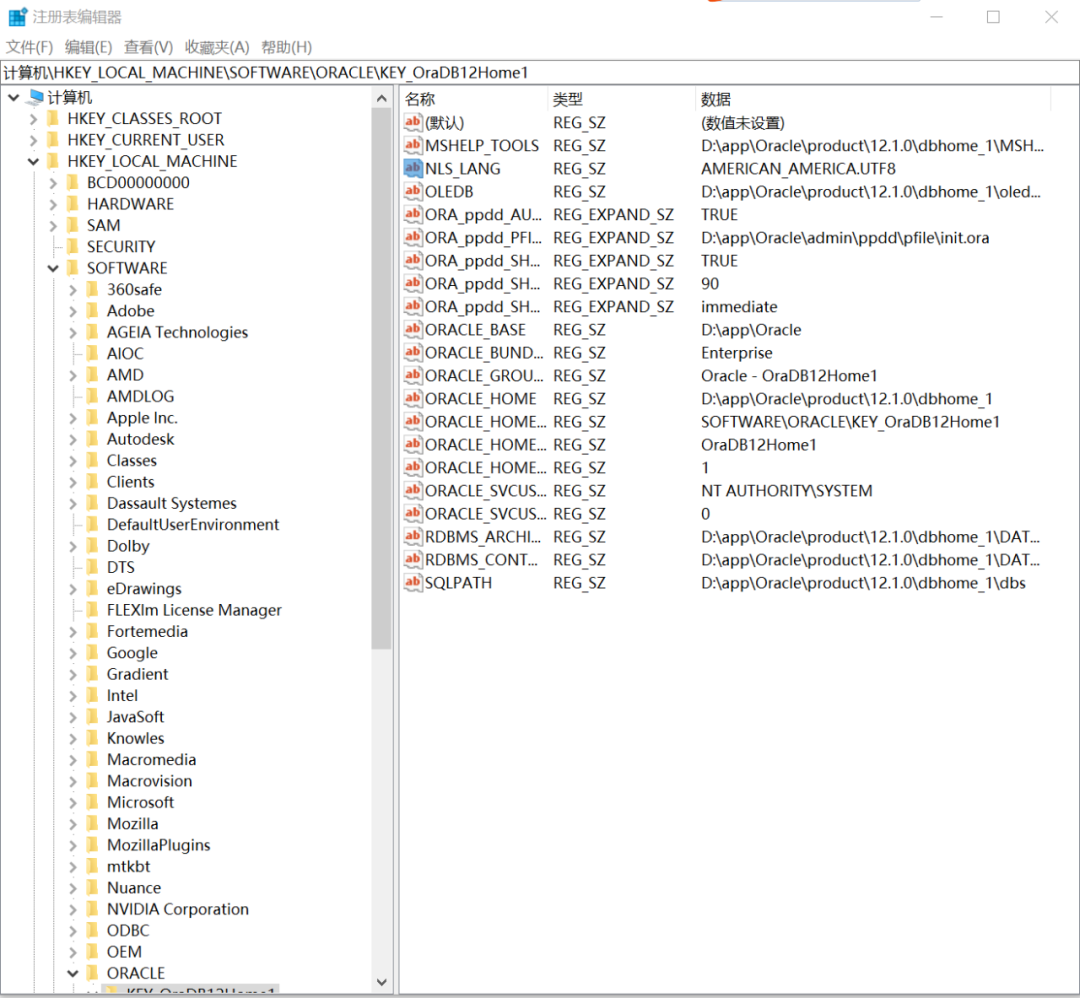The height and width of the screenshot is (998, 1080).
Task: Open the 帮助(H) menu
Action: tap(287, 47)
